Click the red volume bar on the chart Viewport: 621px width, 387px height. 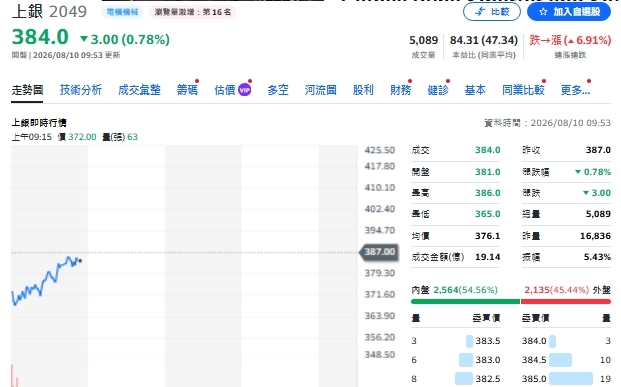(13, 376)
